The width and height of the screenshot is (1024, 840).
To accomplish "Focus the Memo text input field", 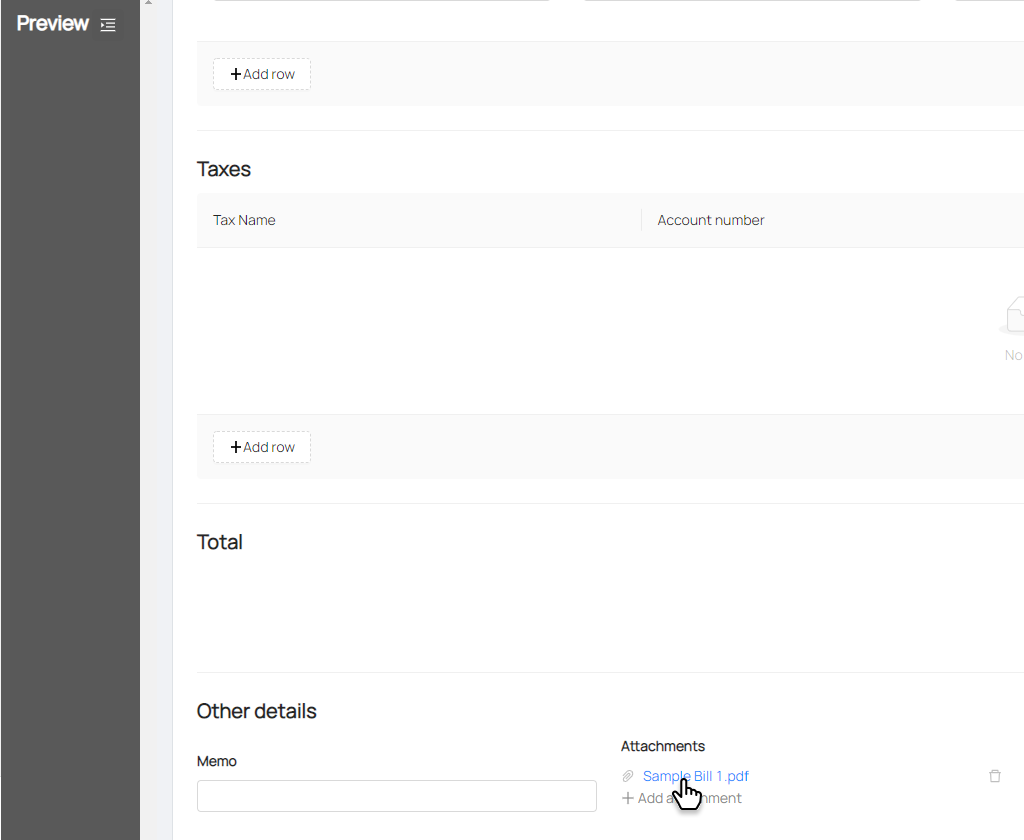I will click(x=396, y=796).
